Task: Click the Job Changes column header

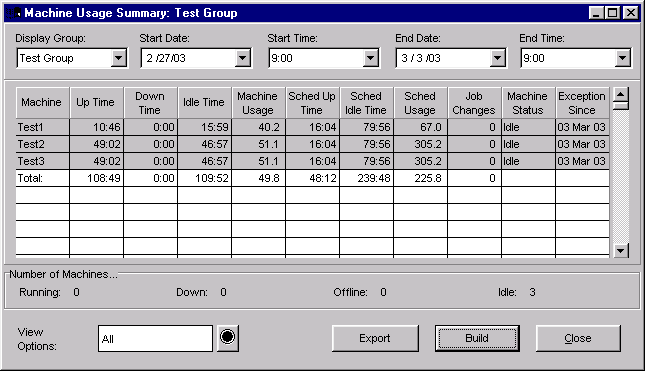Action: (474, 102)
